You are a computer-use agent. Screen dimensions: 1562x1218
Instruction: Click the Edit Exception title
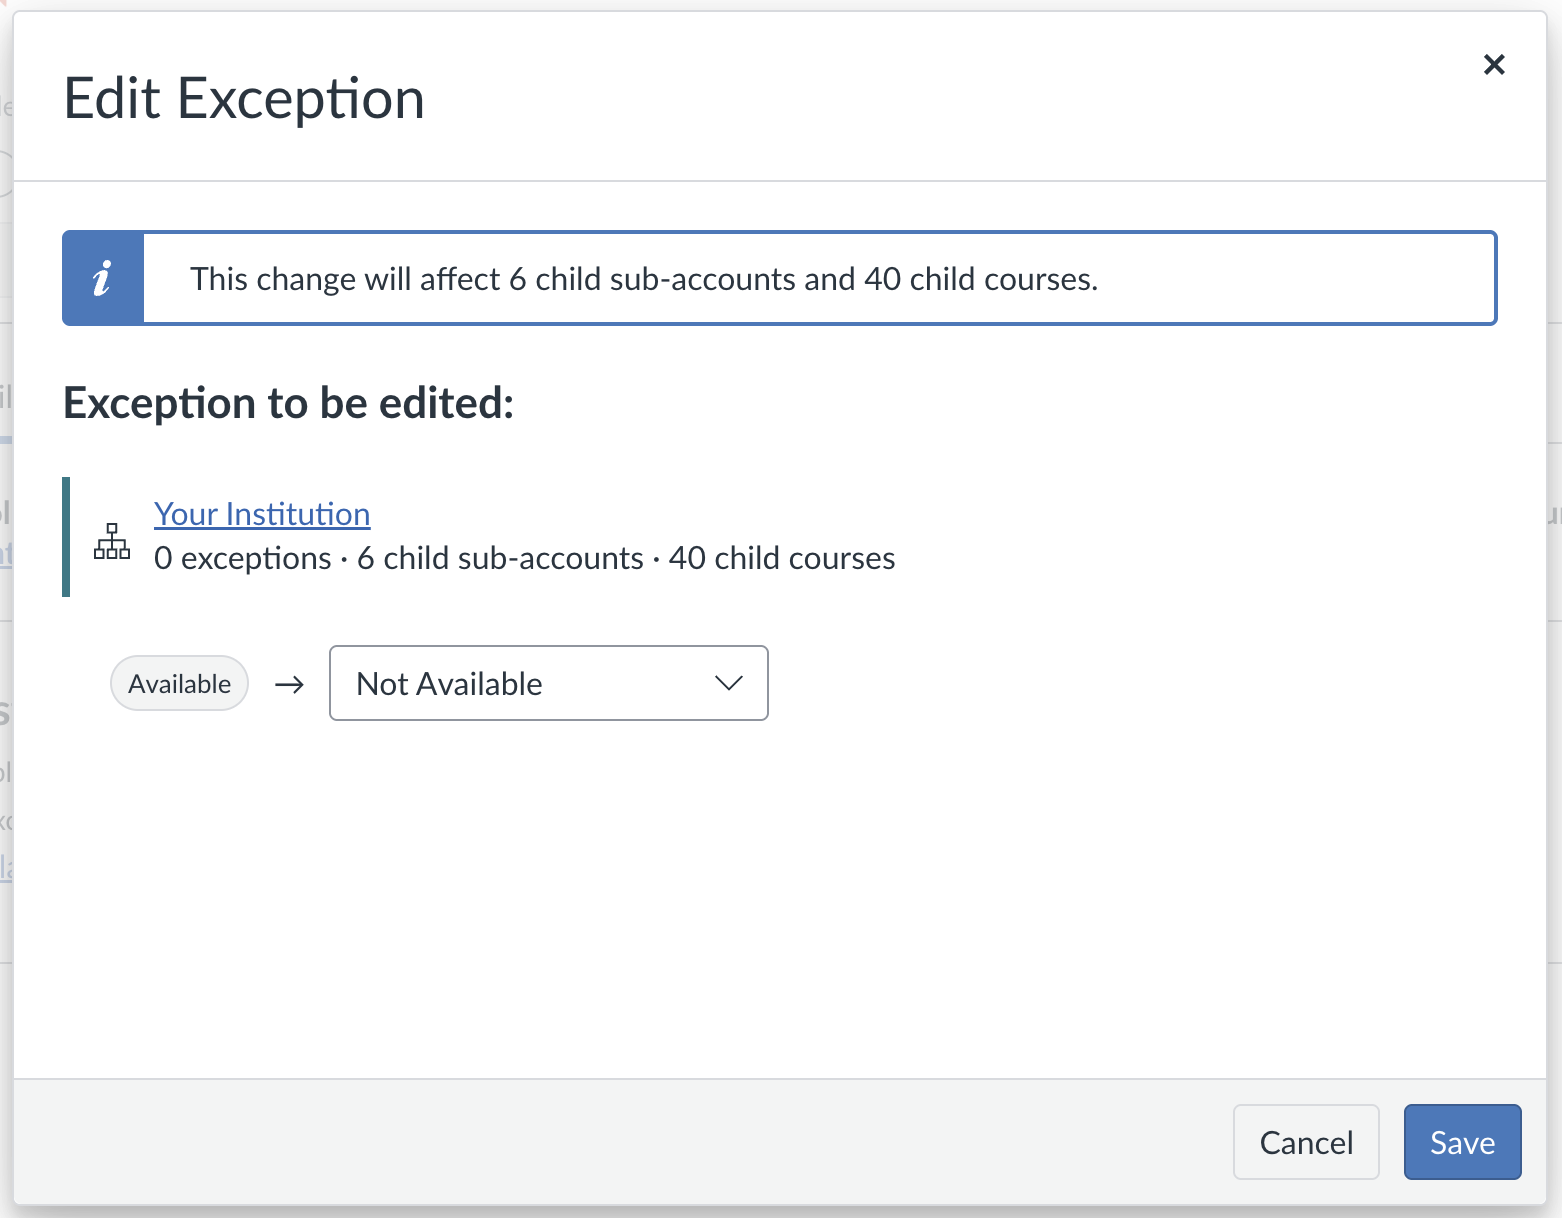[244, 98]
